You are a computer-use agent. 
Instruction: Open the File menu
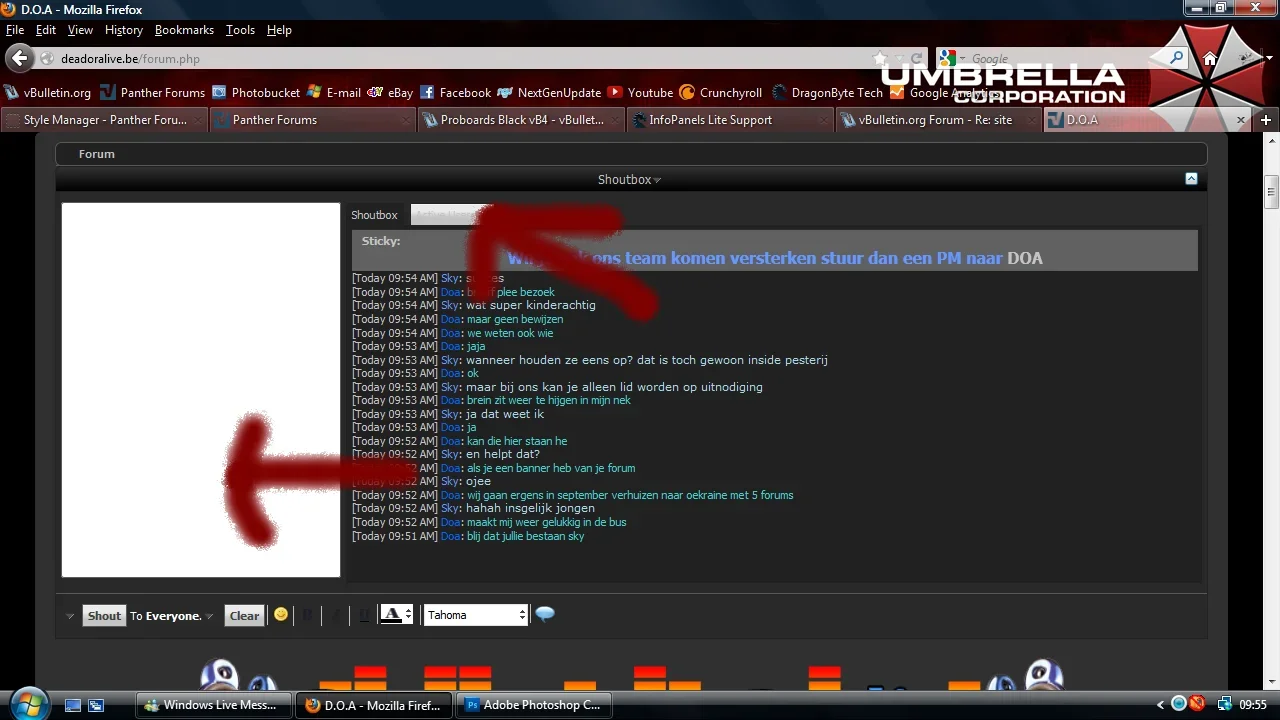(14, 30)
